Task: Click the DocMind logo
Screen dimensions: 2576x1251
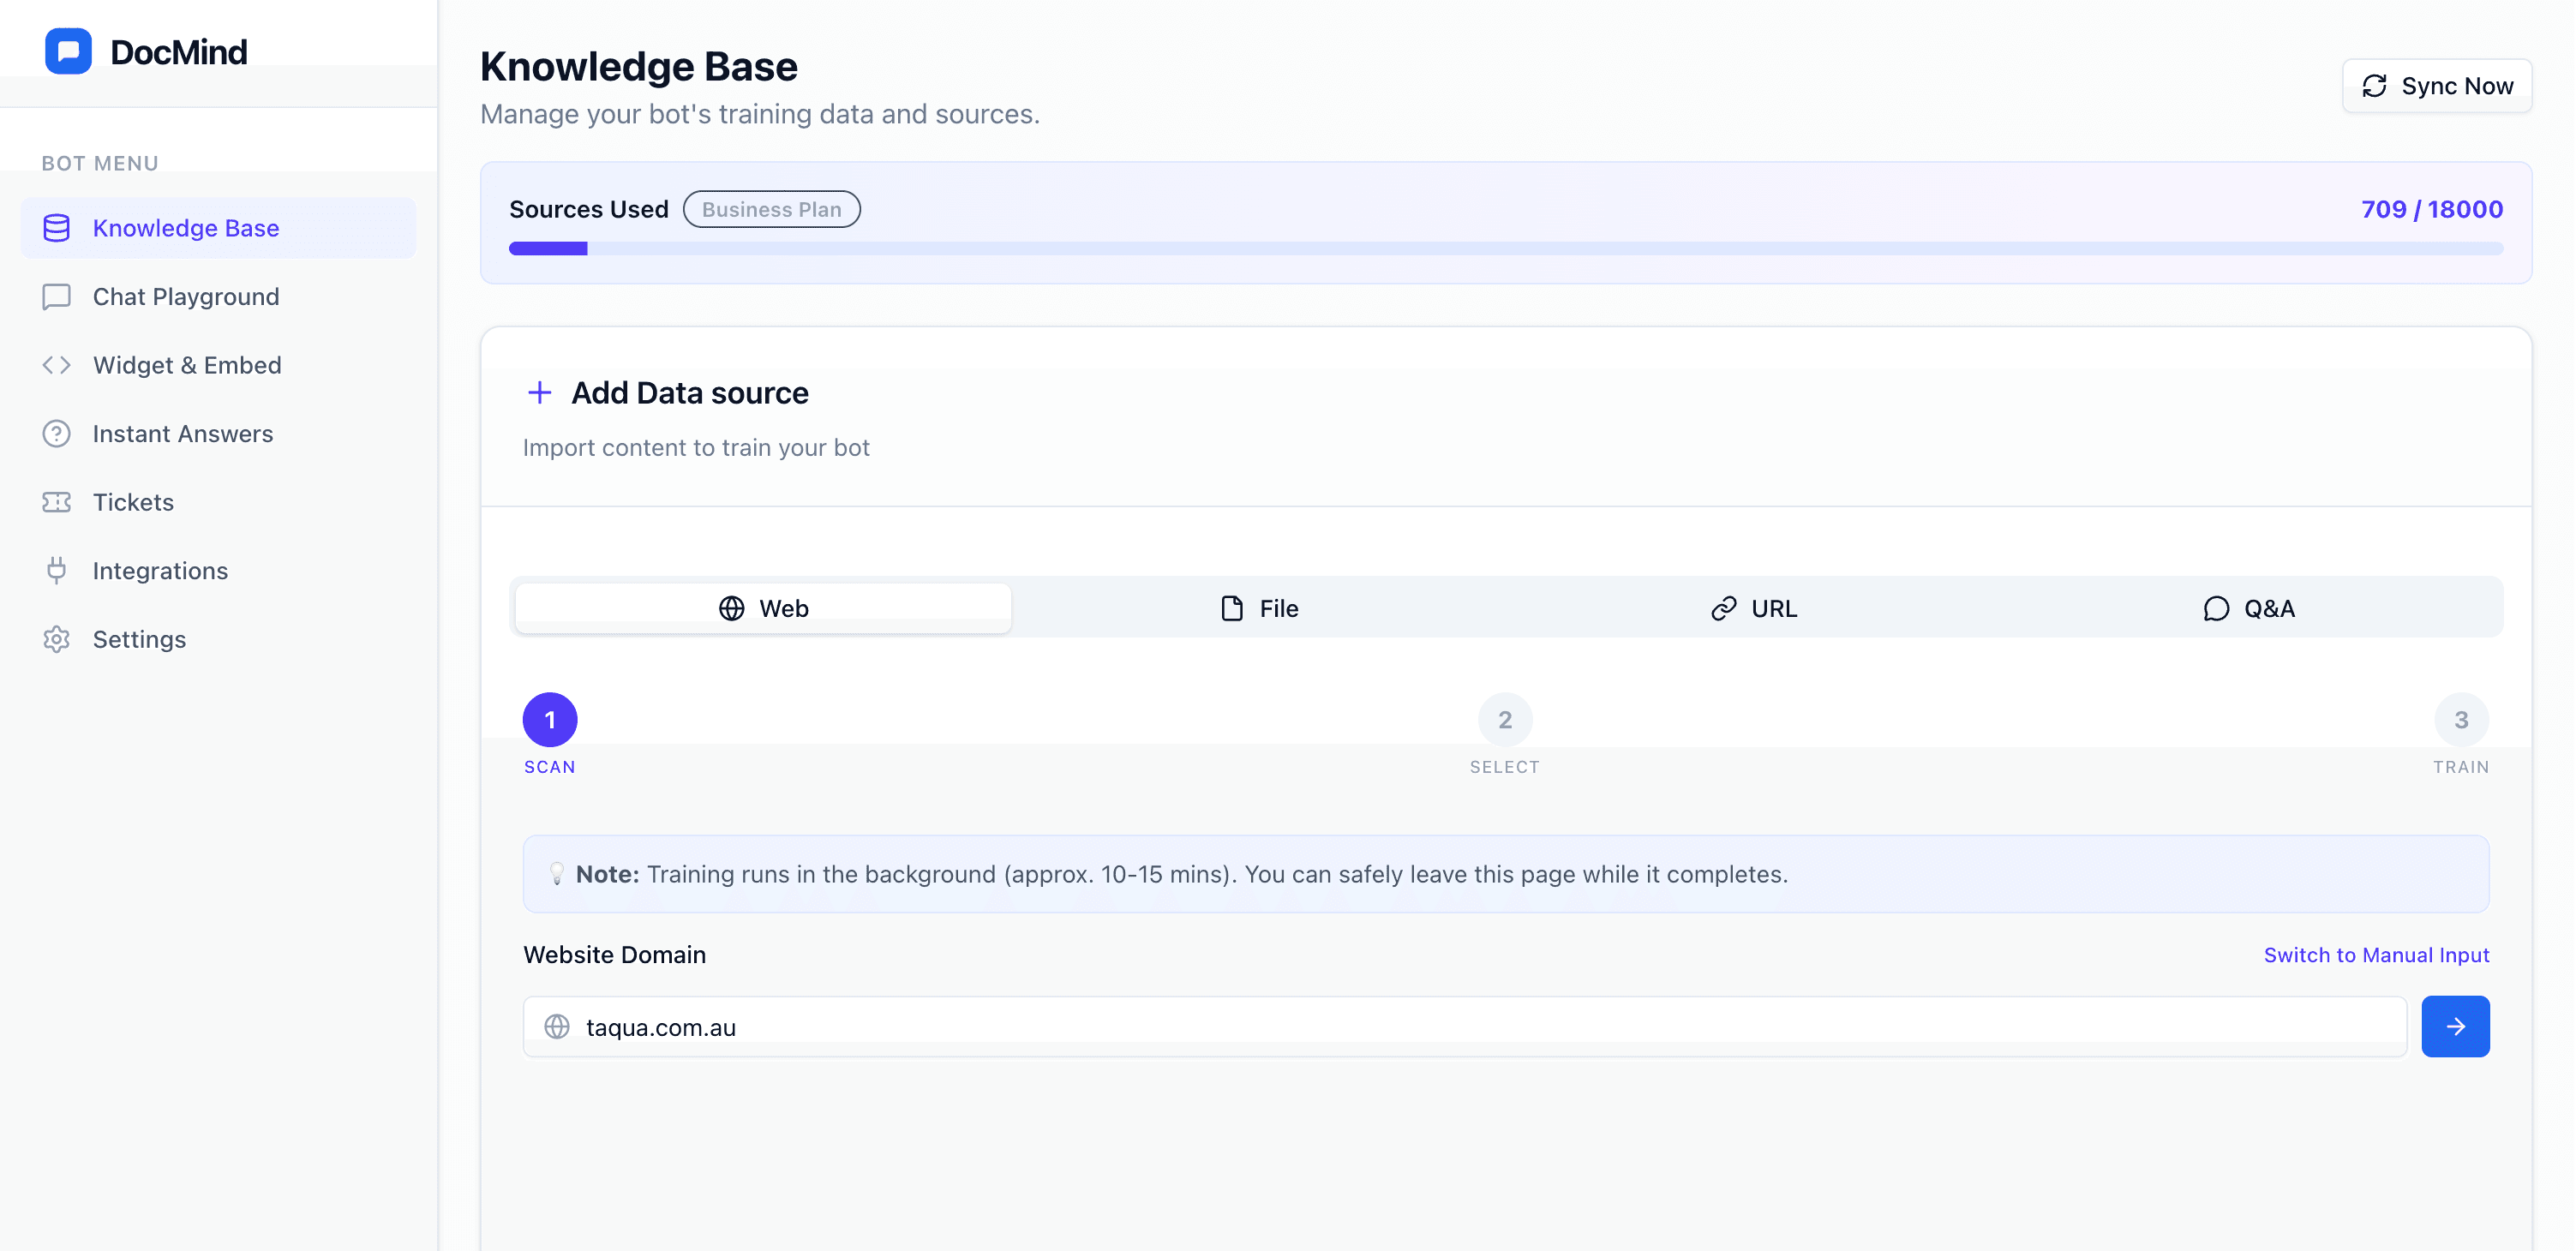Action: click(146, 50)
